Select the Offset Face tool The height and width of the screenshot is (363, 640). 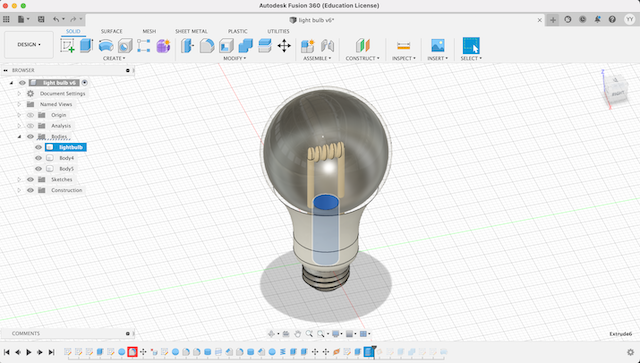[264, 45]
